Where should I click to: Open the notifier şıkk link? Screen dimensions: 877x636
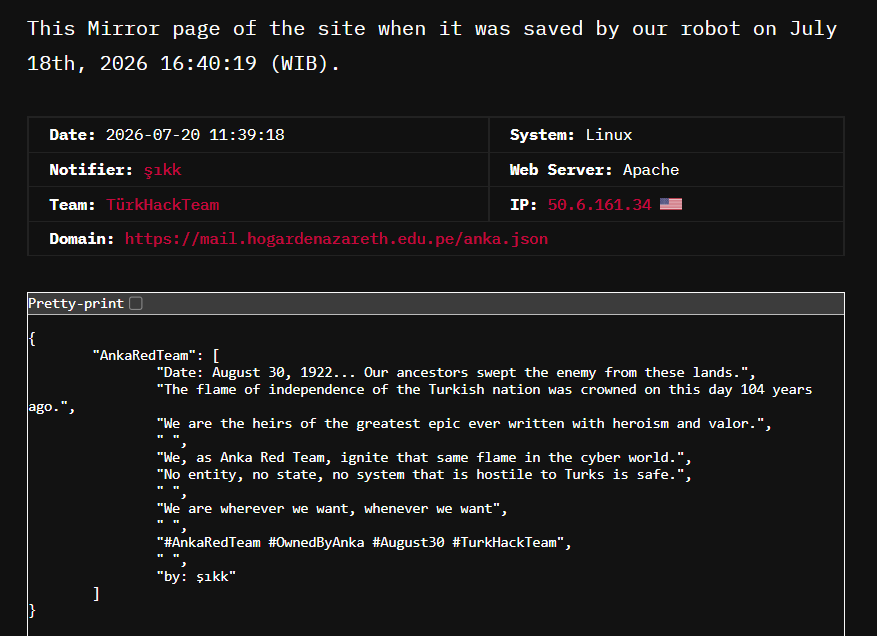pyautogui.click(x=162, y=169)
